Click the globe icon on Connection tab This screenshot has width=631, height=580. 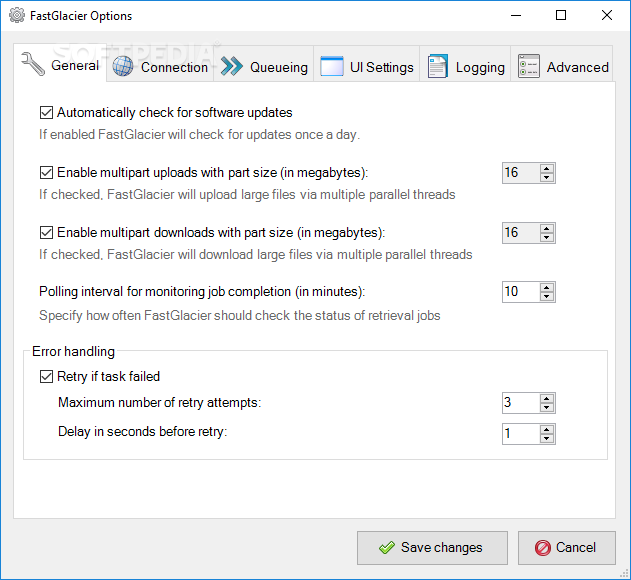pyautogui.click(x=123, y=66)
